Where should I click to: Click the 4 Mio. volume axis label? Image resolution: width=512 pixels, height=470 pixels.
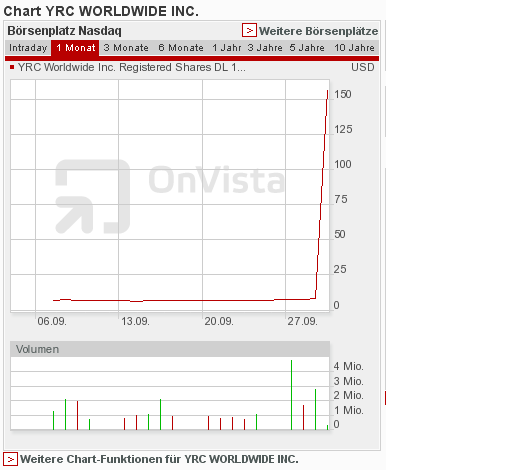pos(348,366)
